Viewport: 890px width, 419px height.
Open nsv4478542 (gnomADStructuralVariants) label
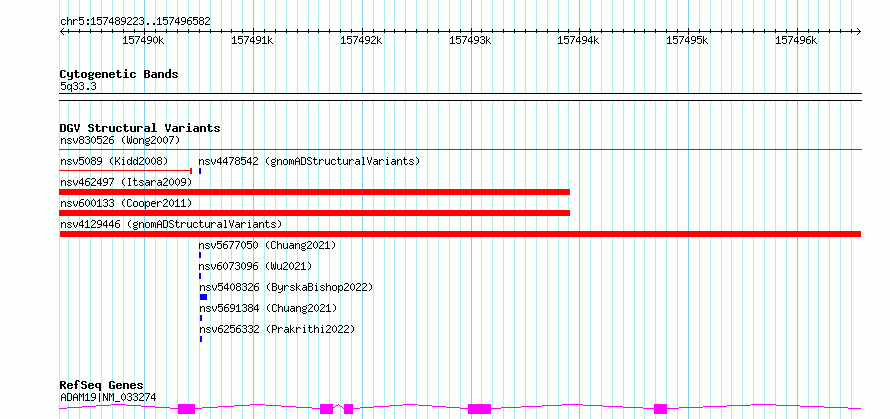click(309, 161)
